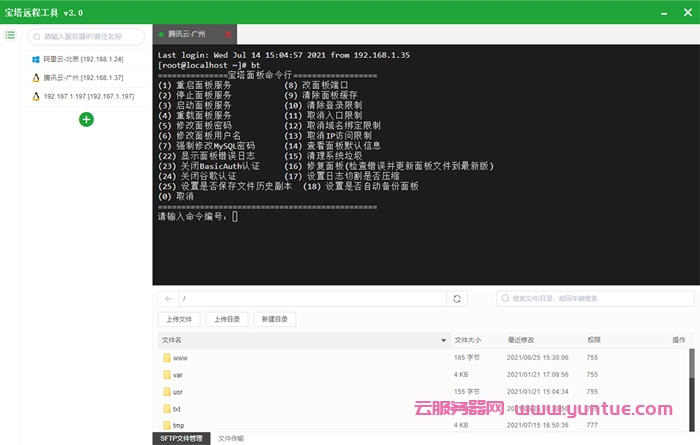
Task: Click the 新建目录 button
Action: 275,319
